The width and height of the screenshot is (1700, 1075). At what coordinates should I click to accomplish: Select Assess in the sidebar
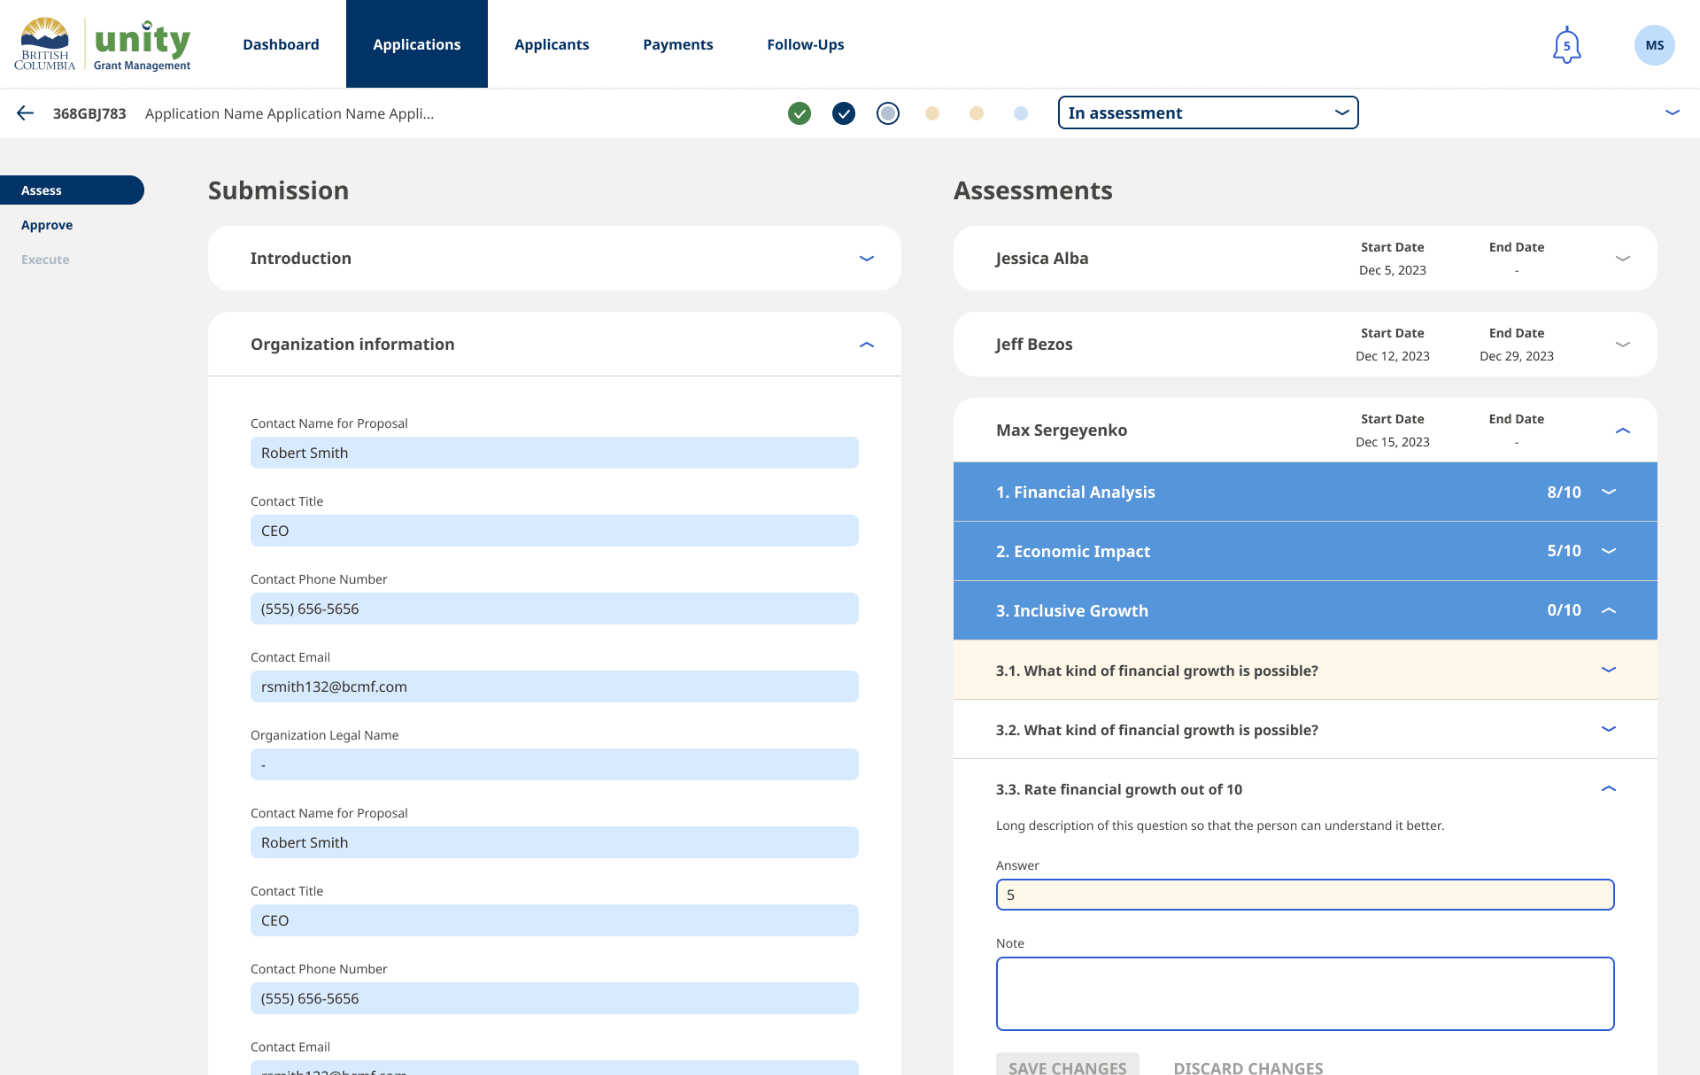[72, 190]
